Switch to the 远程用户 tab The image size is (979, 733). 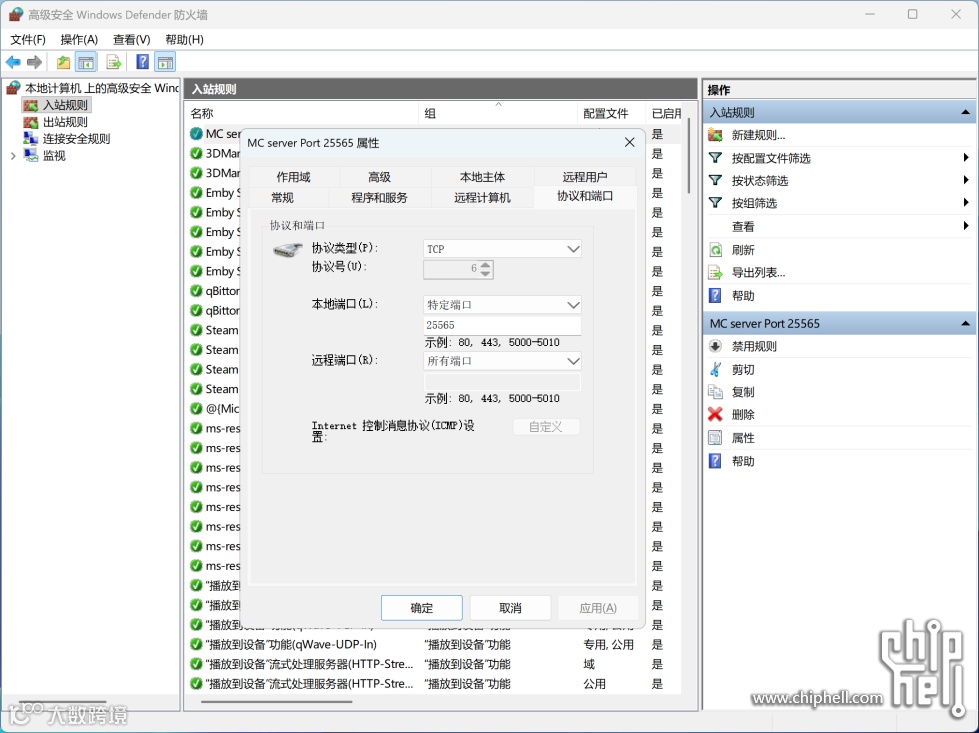pyautogui.click(x=584, y=177)
